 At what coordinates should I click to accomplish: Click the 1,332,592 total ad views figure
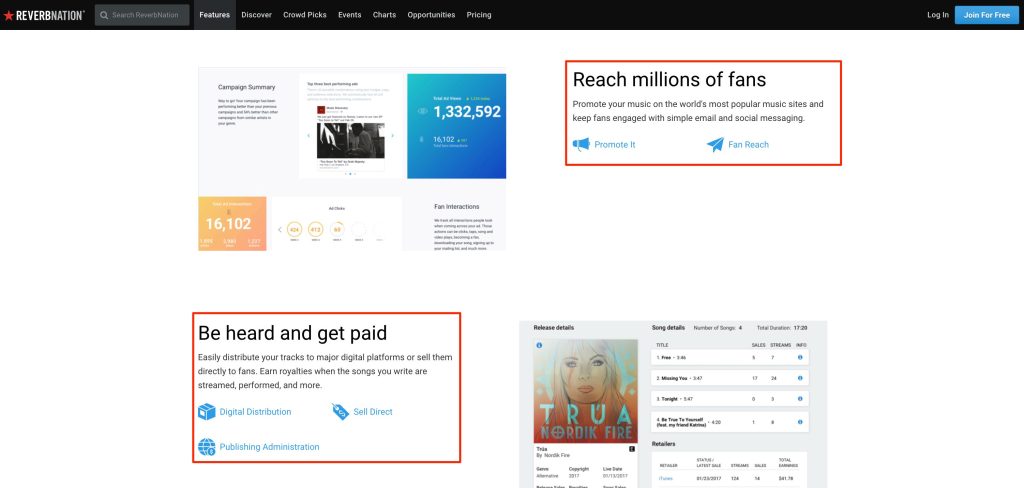[467, 112]
